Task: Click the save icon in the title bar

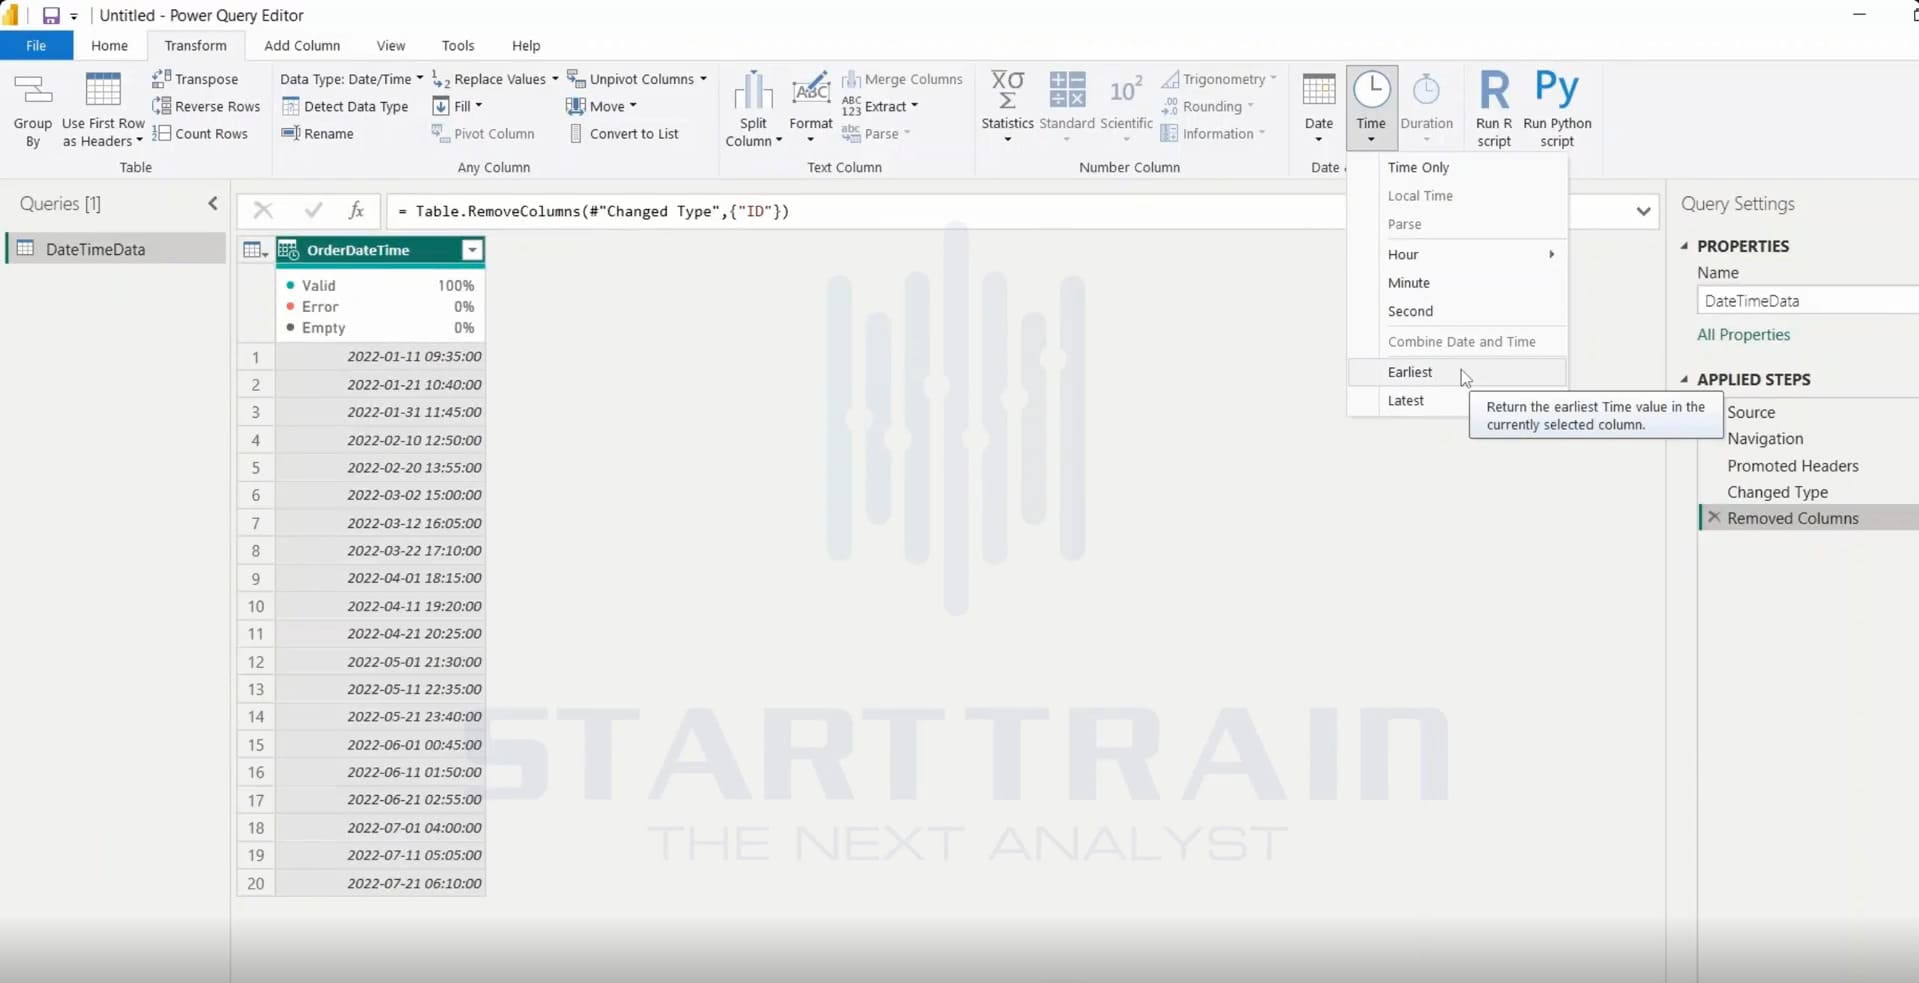Action: (x=51, y=15)
